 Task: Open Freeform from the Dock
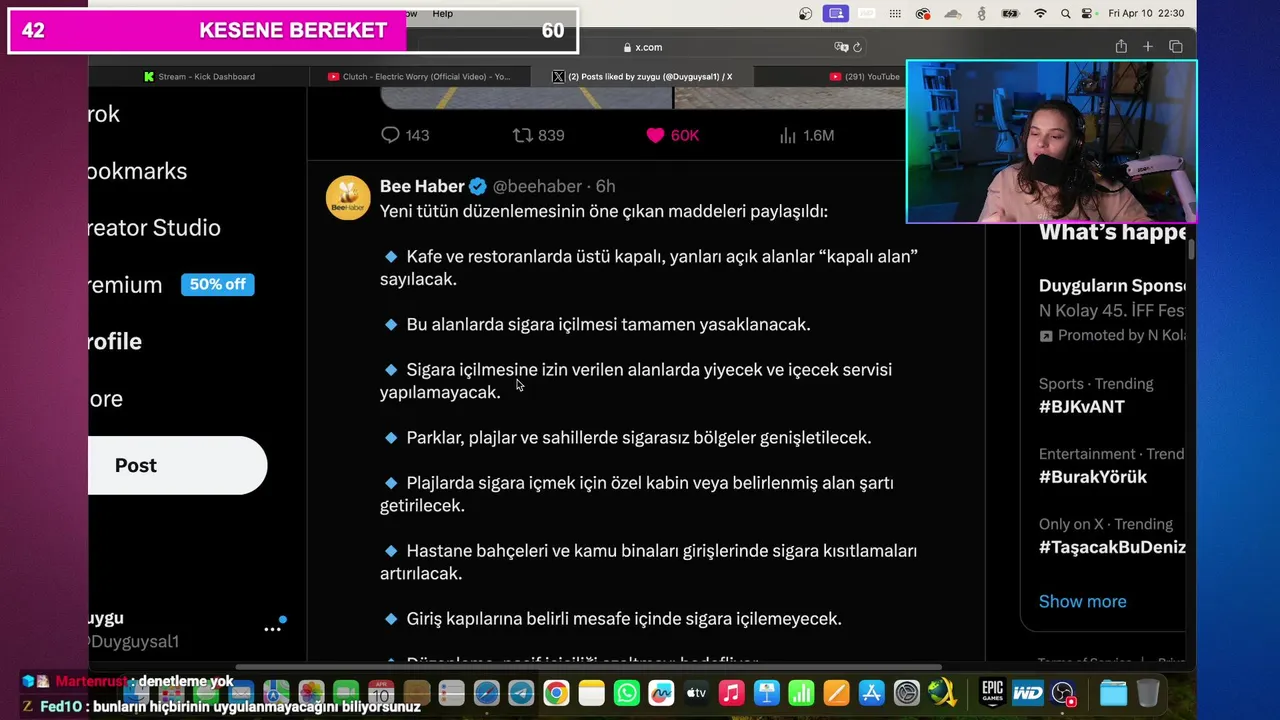click(x=661, y=693)
